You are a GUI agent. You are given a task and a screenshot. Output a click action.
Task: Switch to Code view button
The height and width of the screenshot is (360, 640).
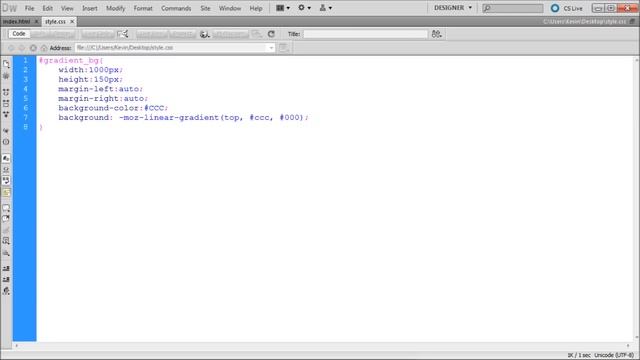[19, 34]
